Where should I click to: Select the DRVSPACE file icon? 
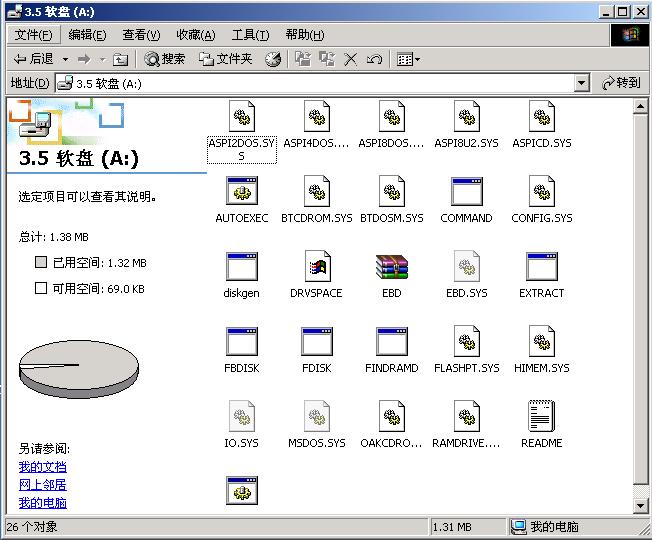(316, 266)
